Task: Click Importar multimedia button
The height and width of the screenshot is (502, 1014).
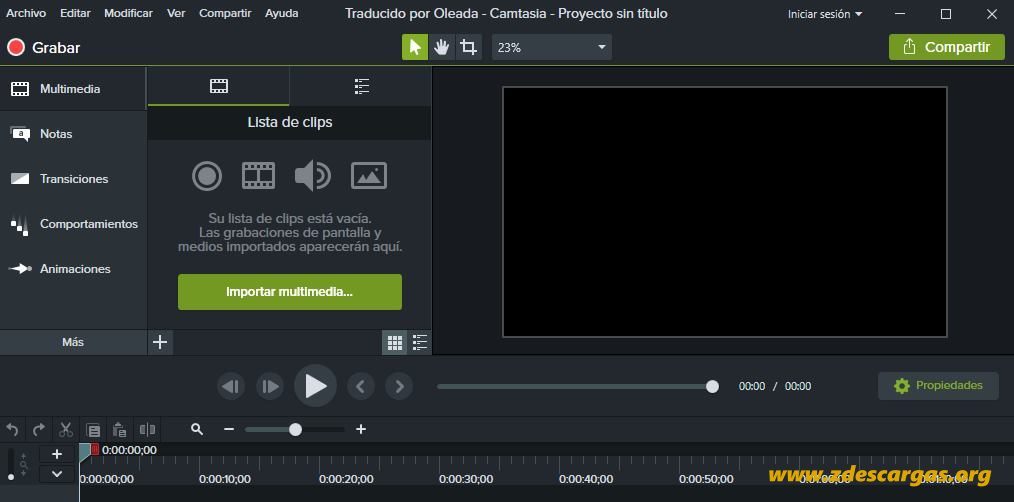Action: (290, 292)
